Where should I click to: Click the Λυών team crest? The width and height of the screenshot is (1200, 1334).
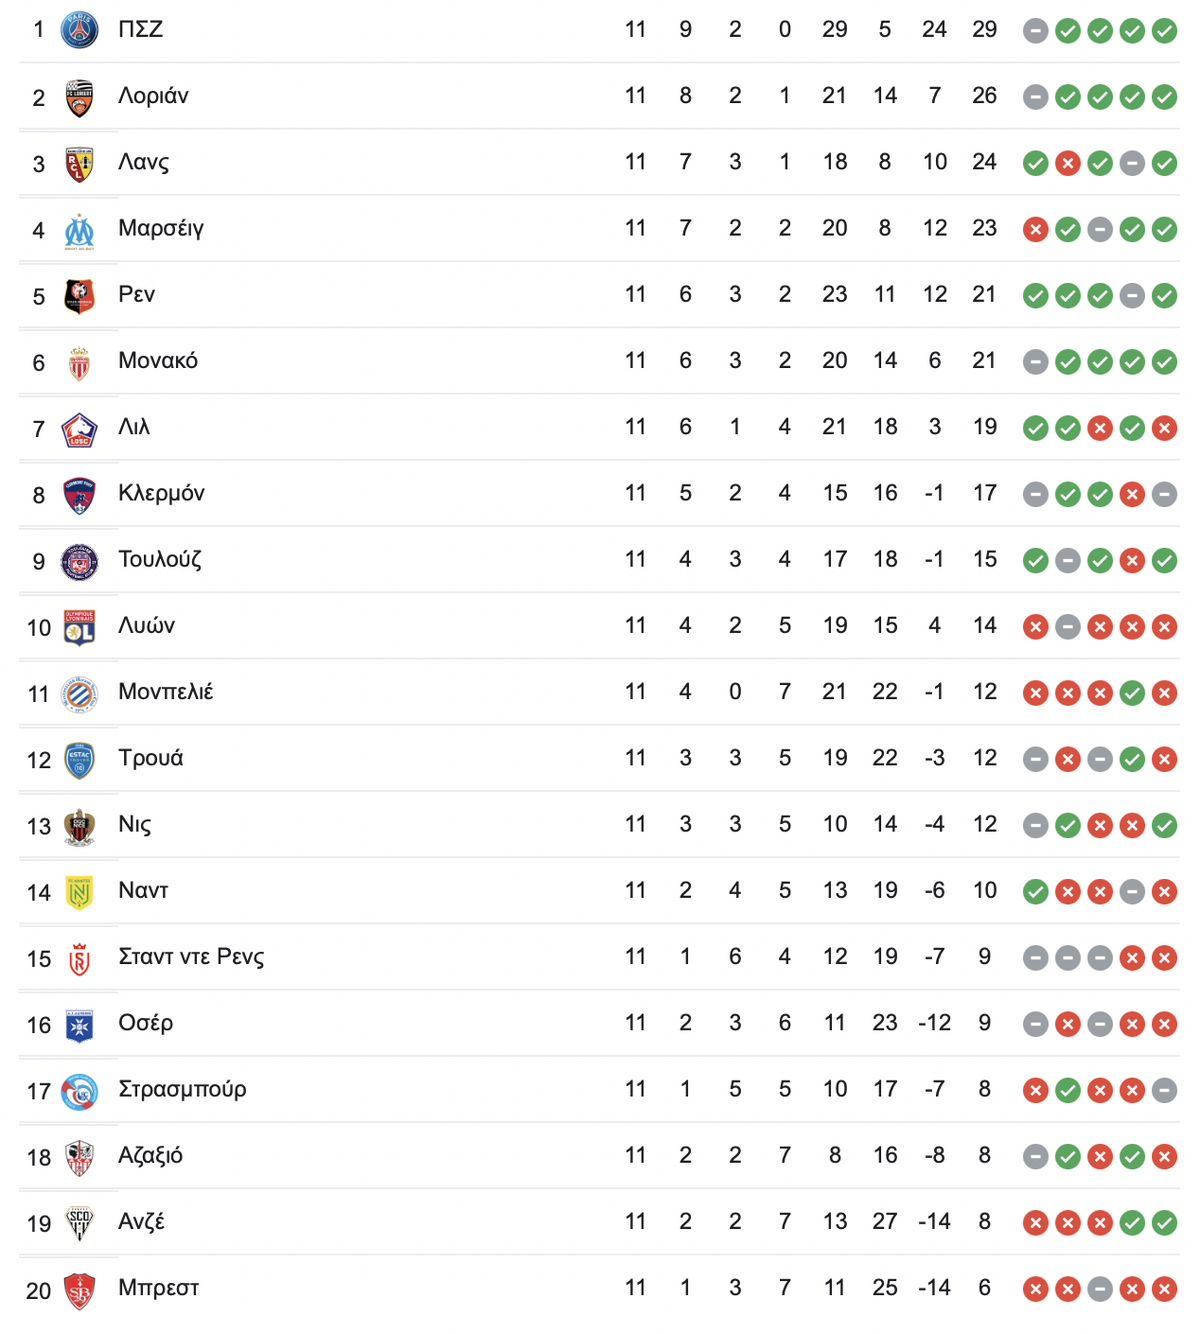[x=79, y=627]
